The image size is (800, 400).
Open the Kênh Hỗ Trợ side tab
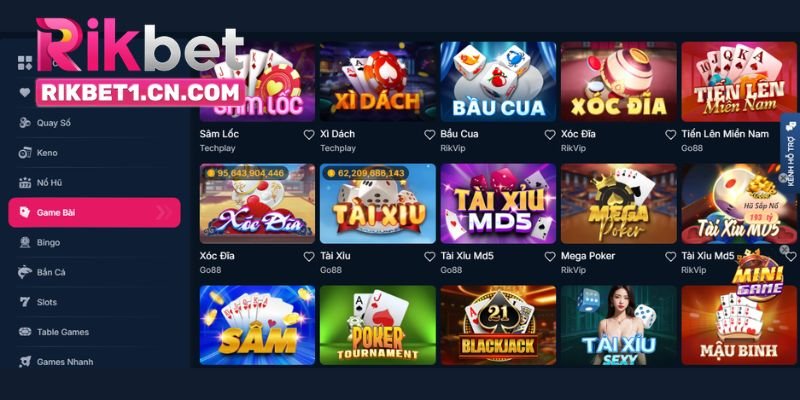tap(790, 152)
